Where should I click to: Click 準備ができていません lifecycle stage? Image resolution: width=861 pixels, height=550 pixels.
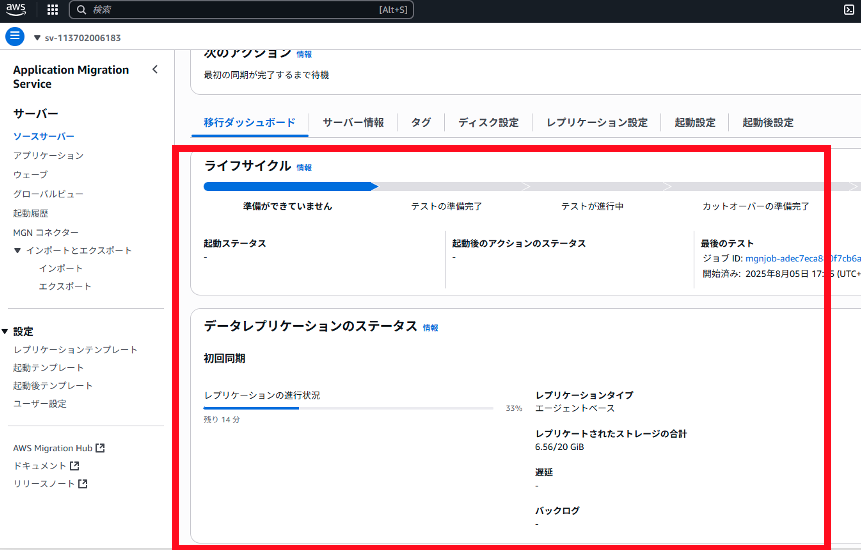288,206
